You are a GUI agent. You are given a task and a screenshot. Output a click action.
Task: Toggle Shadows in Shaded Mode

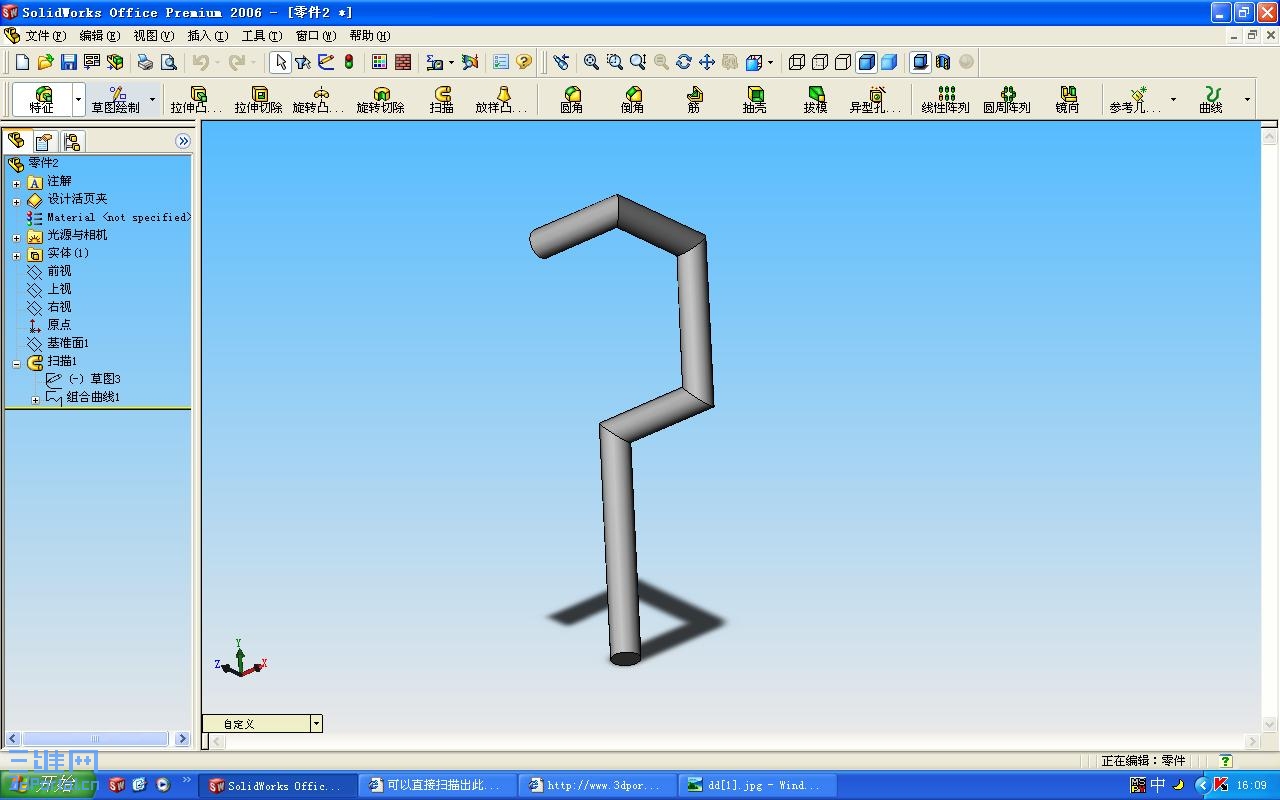[920, 62]
